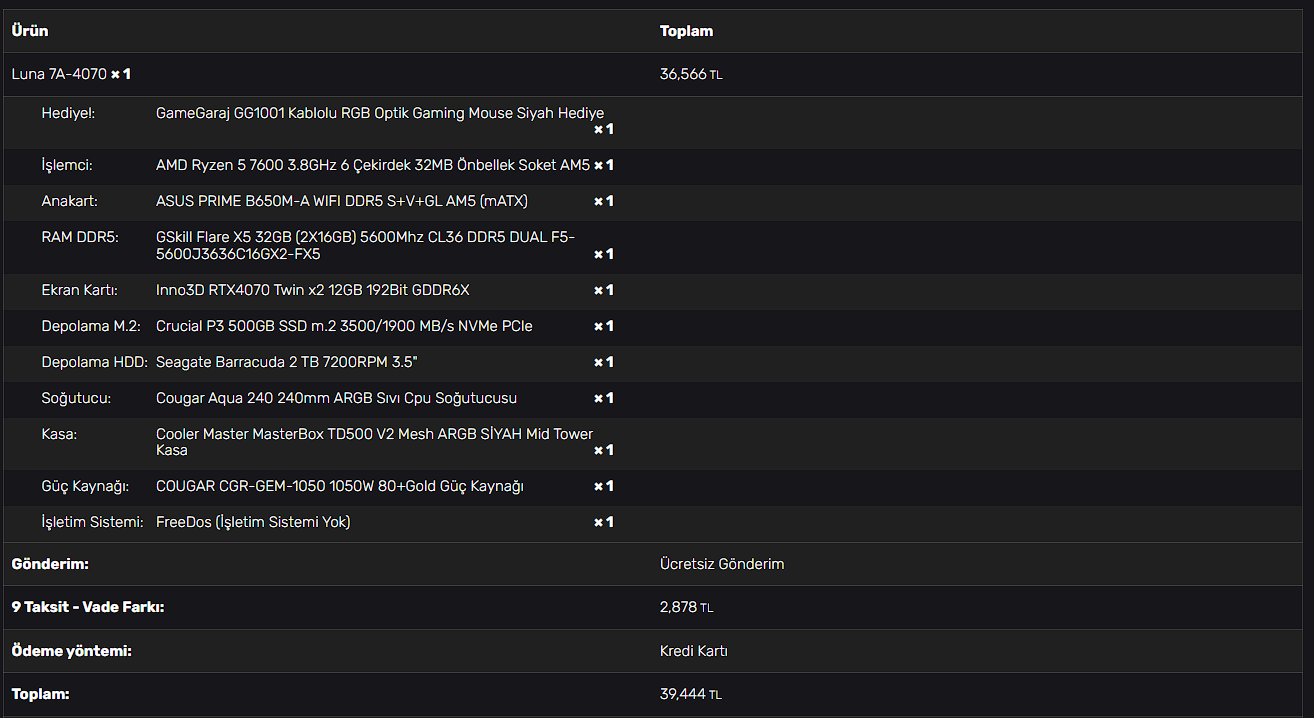This screenshot has width=1314, height=718.
Task: Click the Crucial P3 500GB SSD entry
Action: pyautogui.click(x=344, y=326)
